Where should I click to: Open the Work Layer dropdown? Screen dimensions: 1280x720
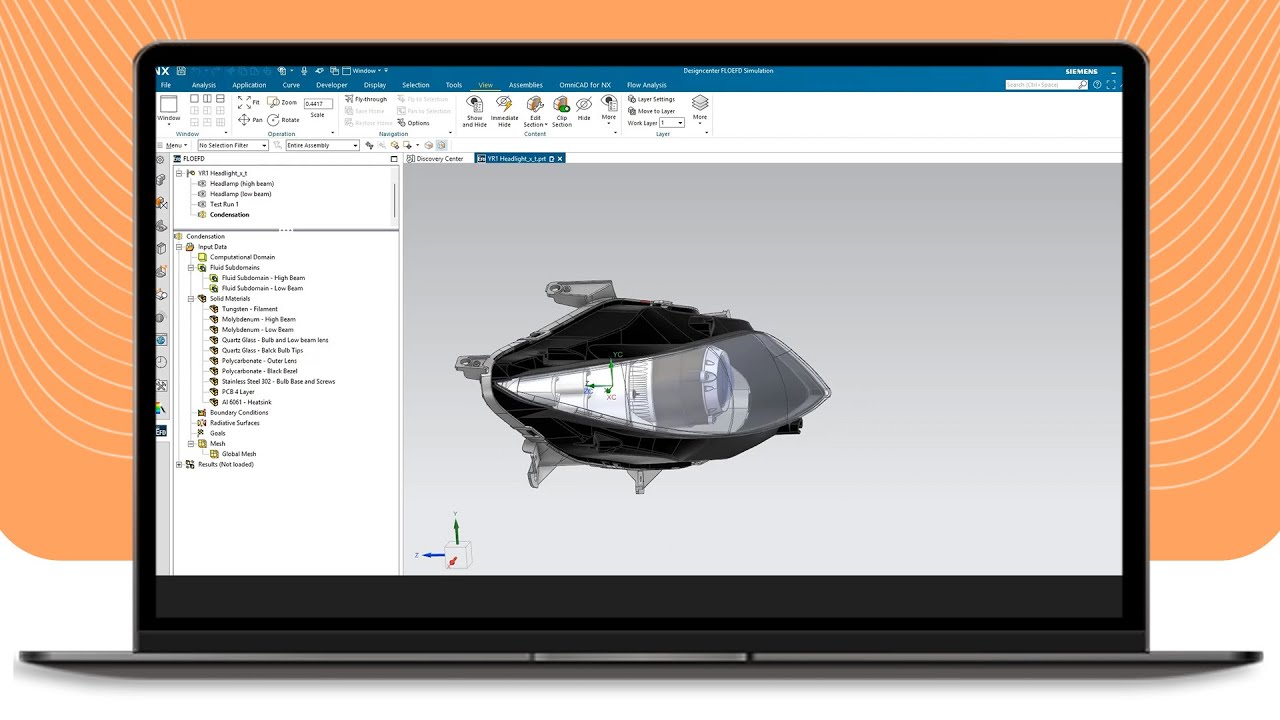coord(672,123)
